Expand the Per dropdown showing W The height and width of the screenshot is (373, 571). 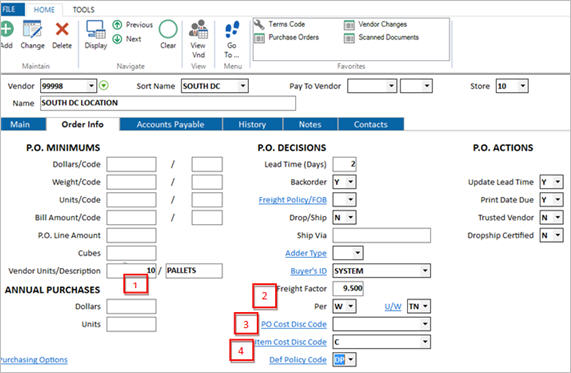point(350,306)
